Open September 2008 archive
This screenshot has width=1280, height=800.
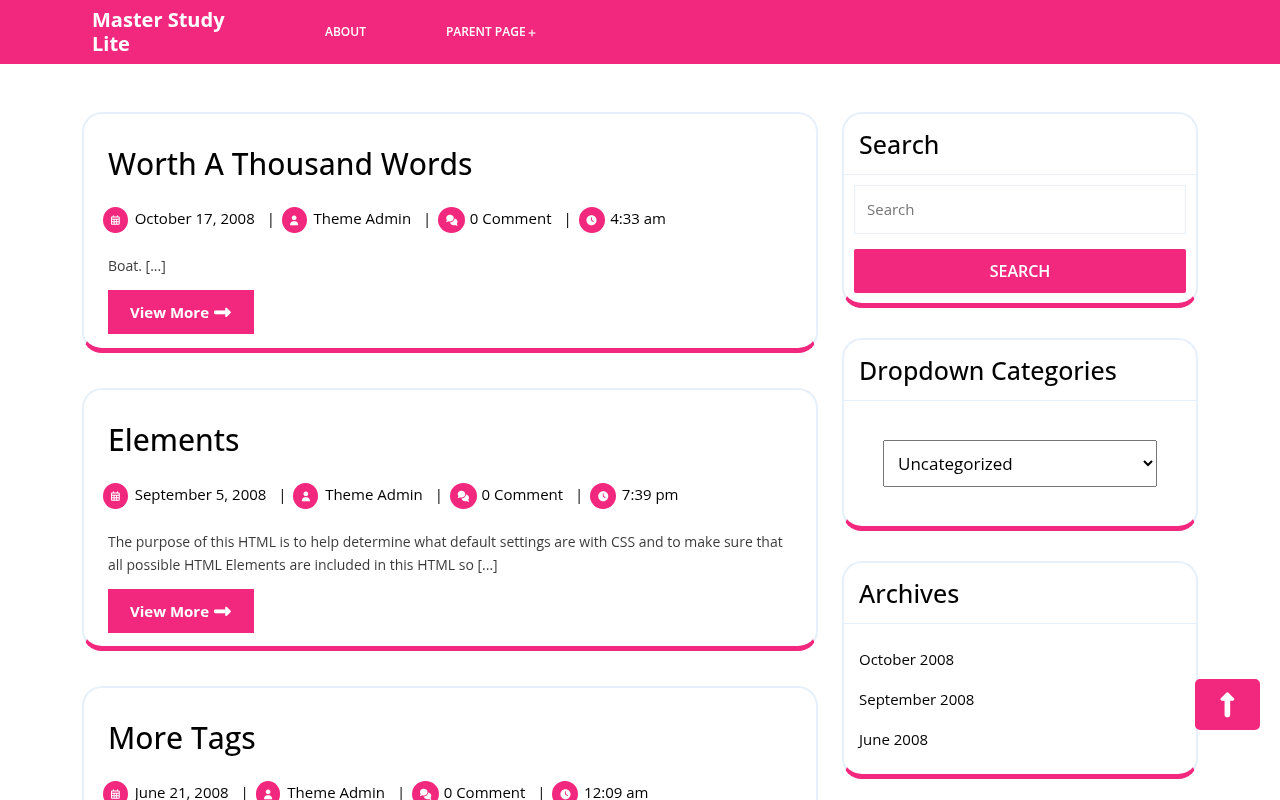[x=916, y=700]
